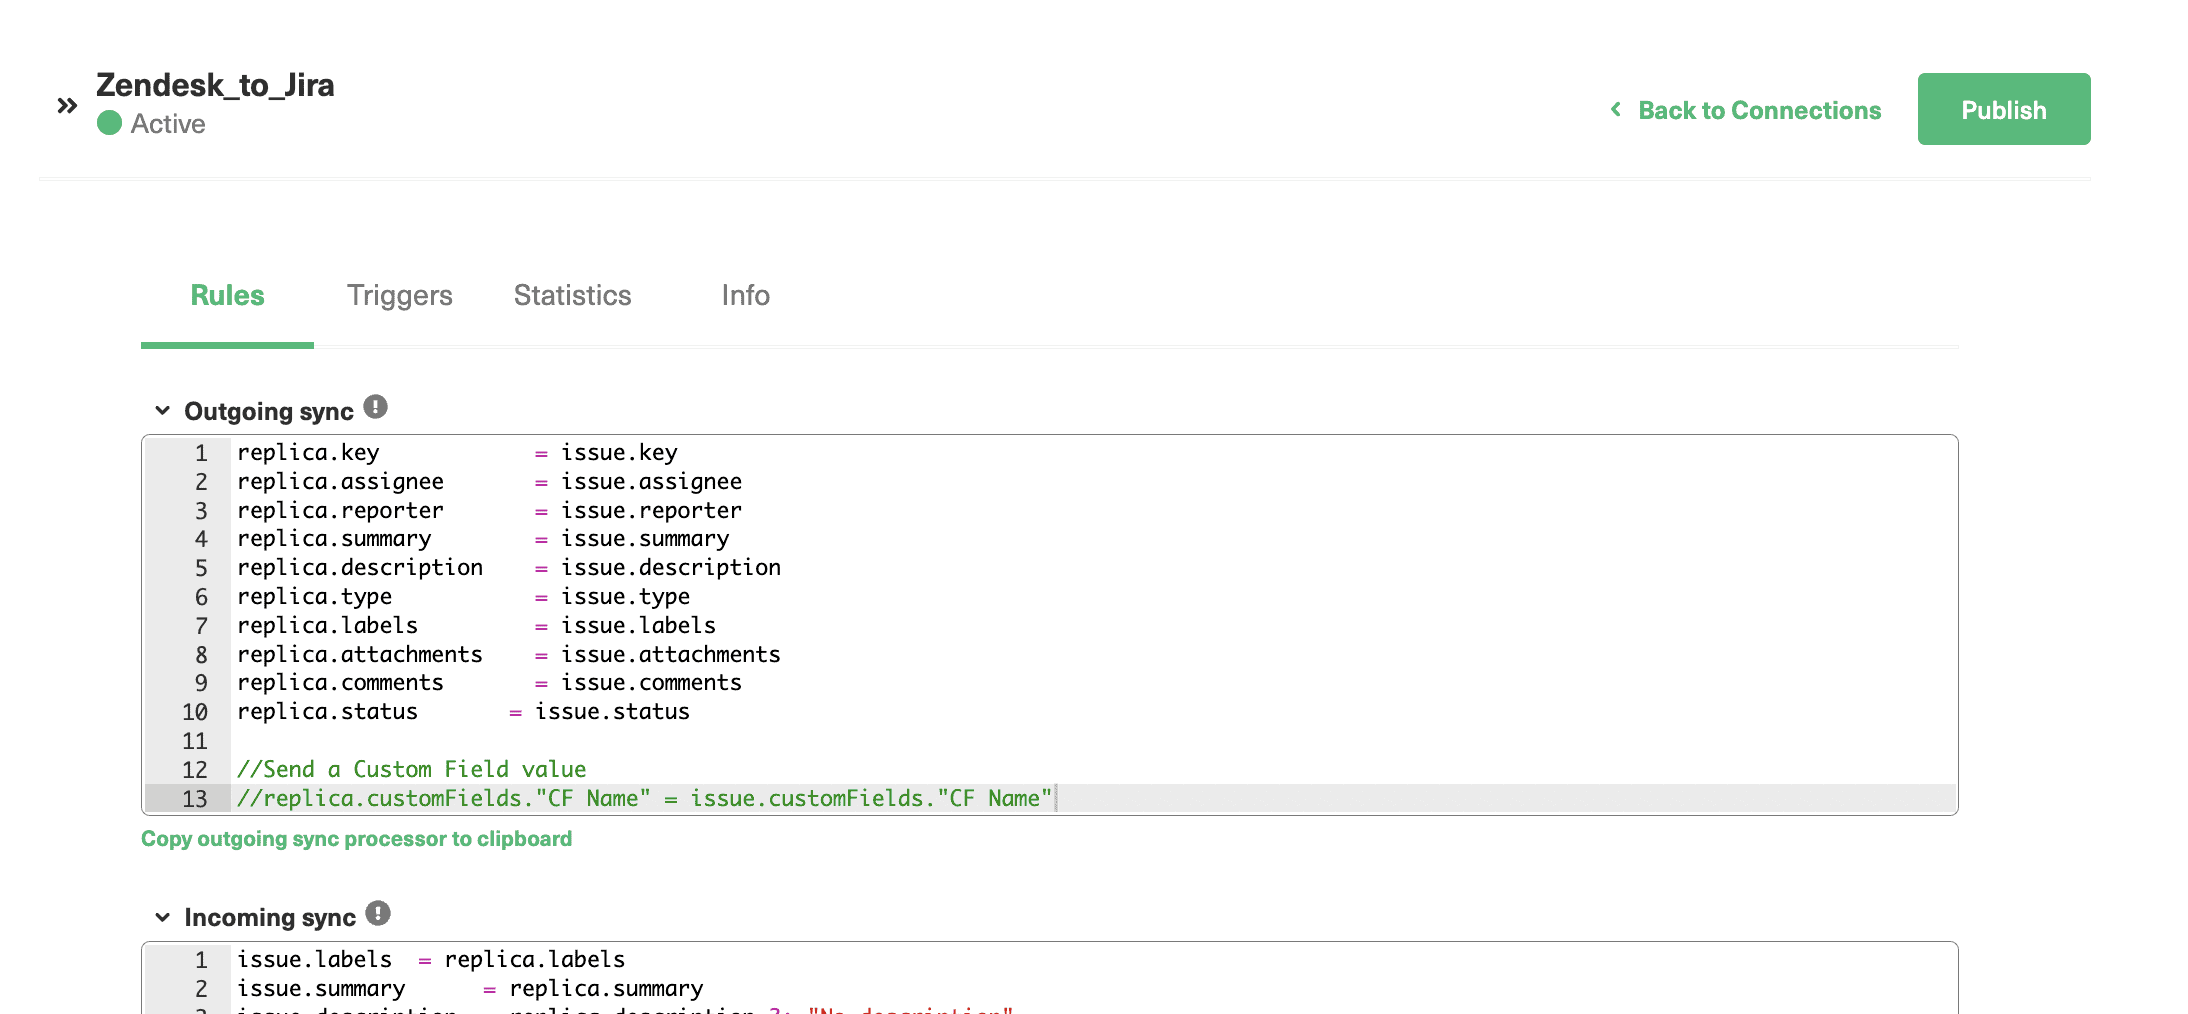Copy outgoing sync processor to clipboard
Viewport: 2188px width, 1014px height.
pyautogui.click(x=357, y=839)
